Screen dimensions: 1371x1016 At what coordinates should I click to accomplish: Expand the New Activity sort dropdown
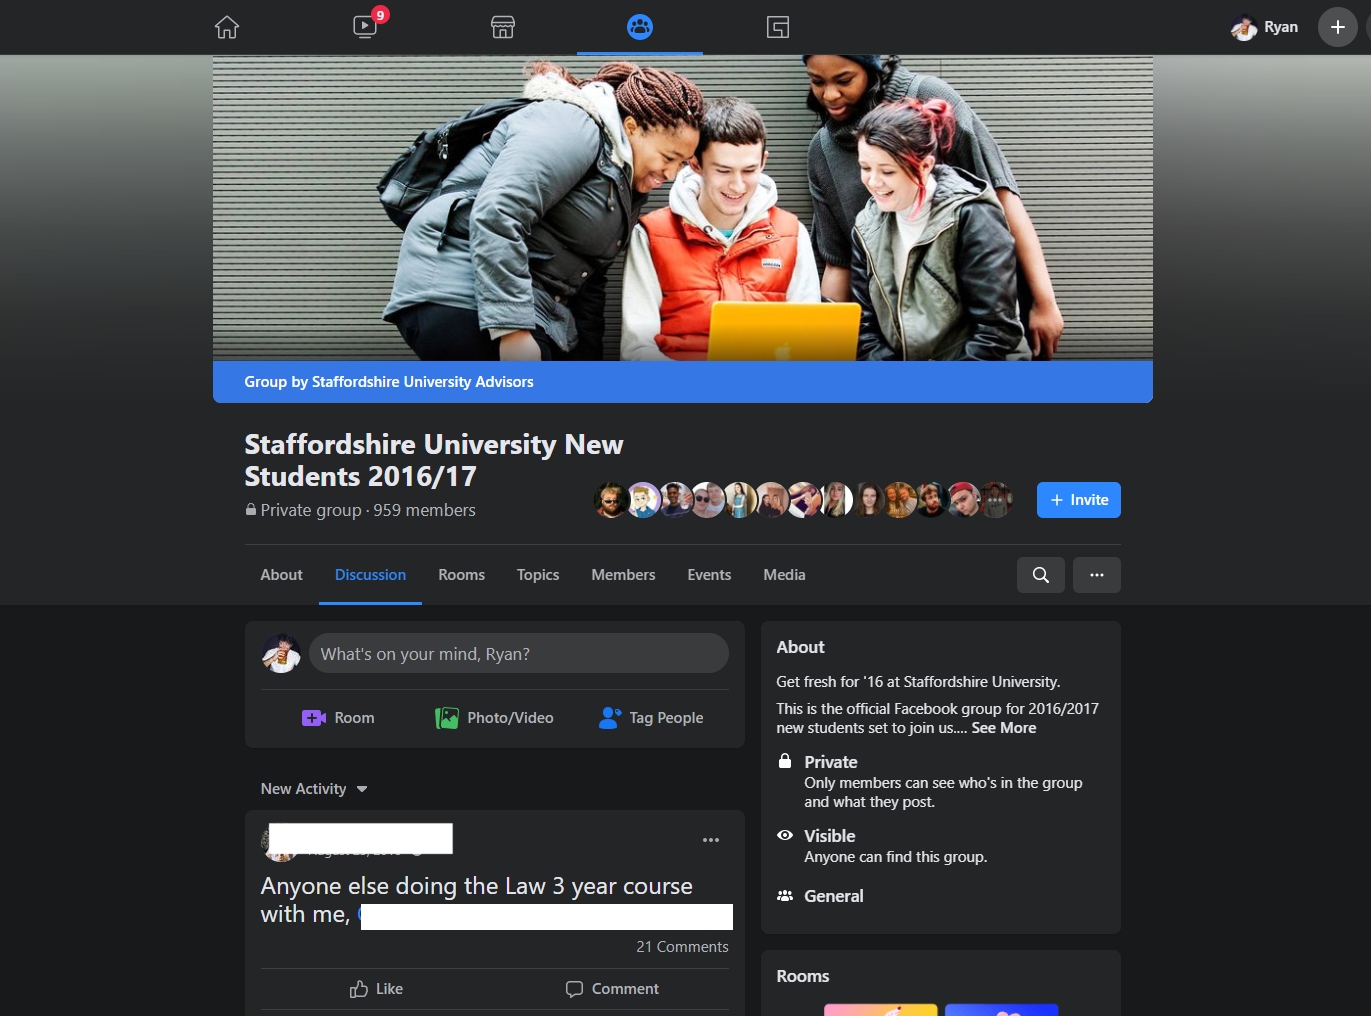pyautogui.click(x=314, y=789)
